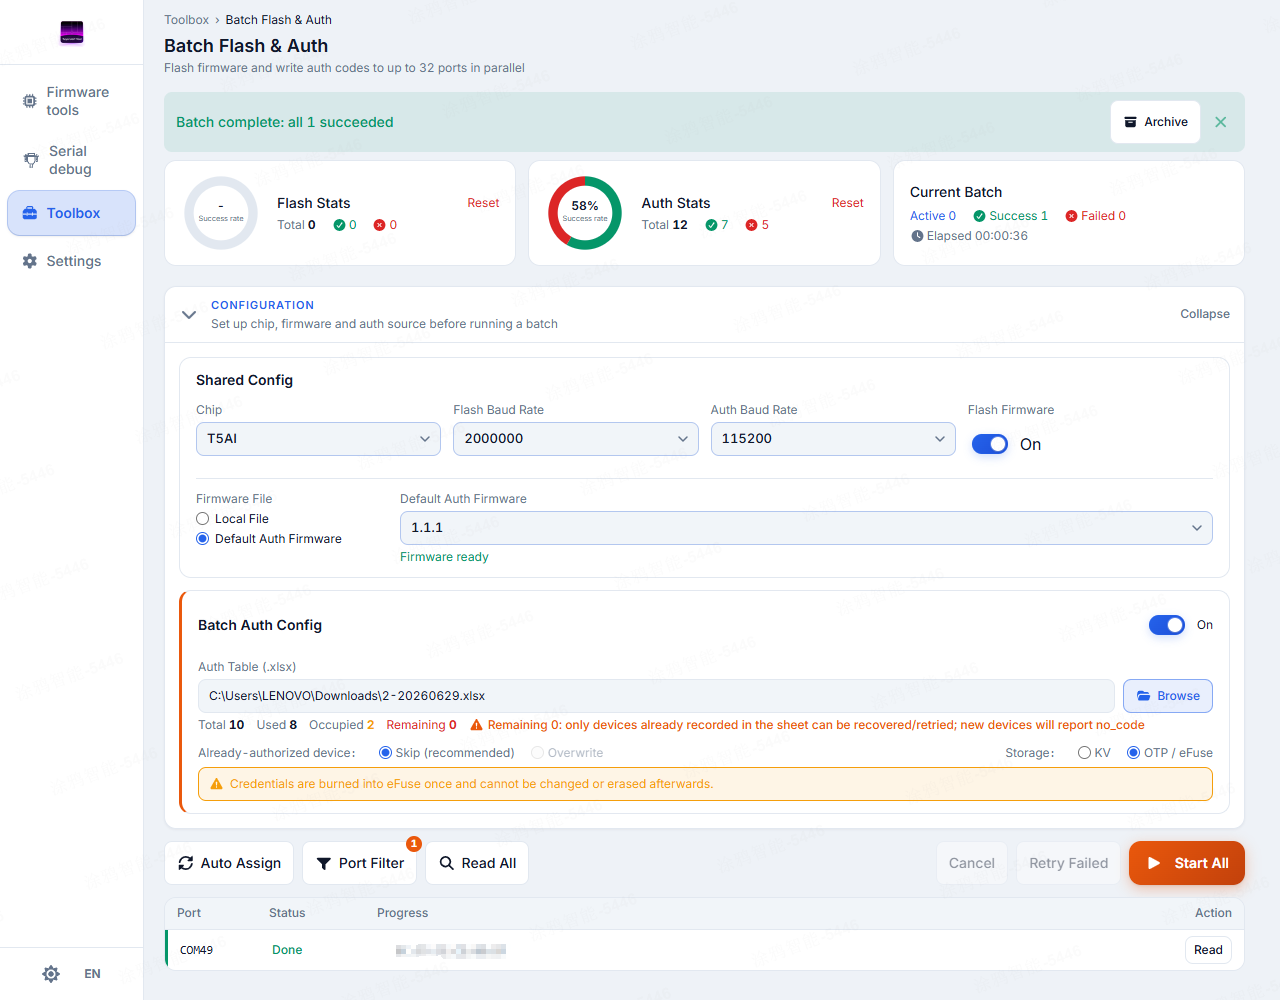The height and width of the screenshot is (1000, 1280).
Task: Open the Chip T5AI dropdown
Action: click(x=318, y=439)
